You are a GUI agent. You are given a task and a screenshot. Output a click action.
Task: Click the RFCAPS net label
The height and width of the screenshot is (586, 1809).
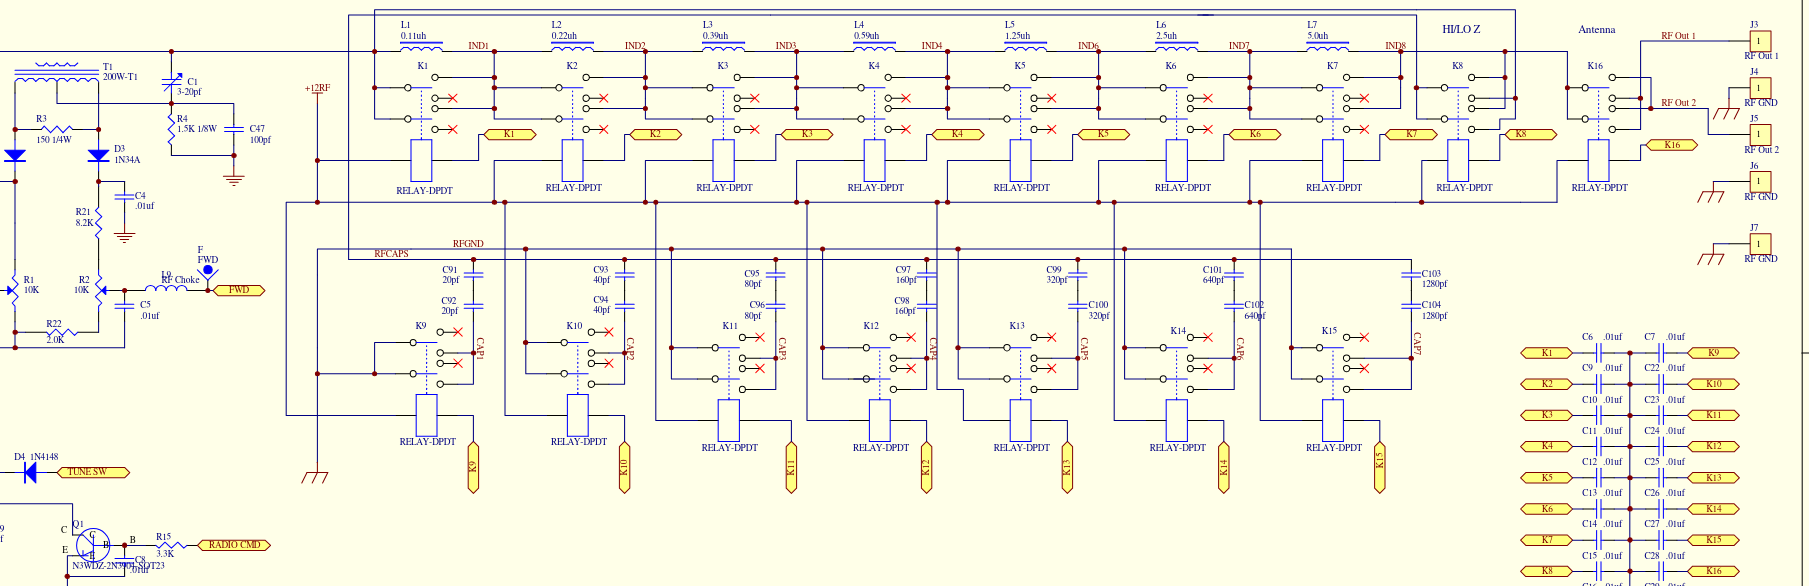[391, 254]
